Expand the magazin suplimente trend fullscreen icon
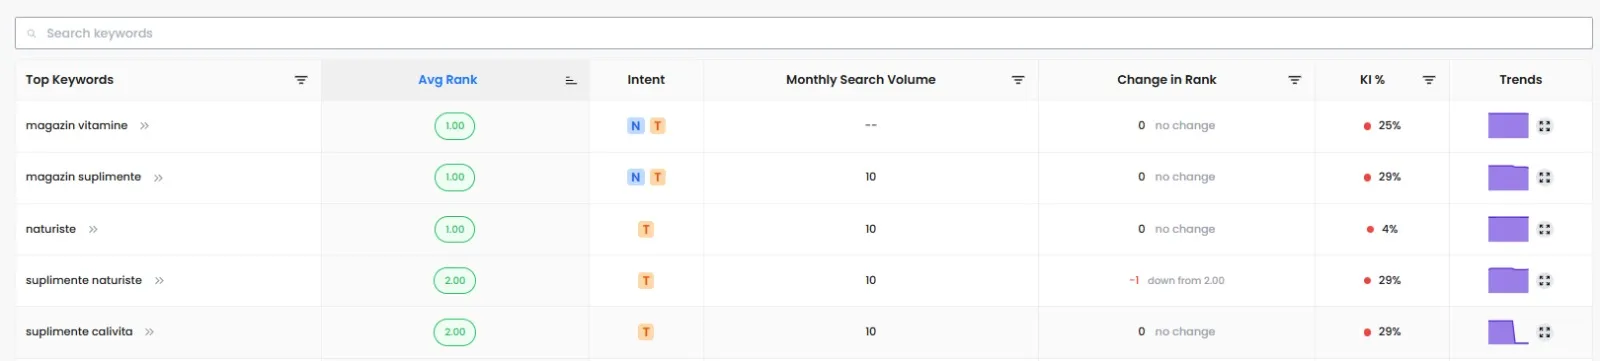1600x361 pixels. coord(1545,177)
